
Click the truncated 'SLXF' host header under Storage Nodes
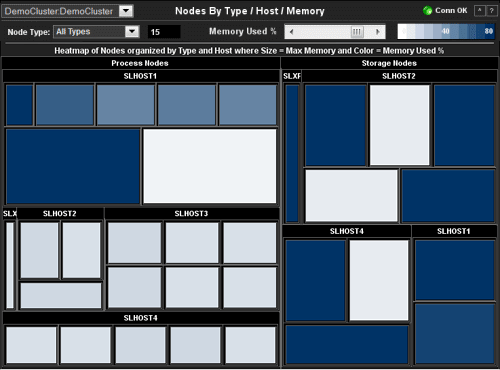pyautogui.click(x=292, y=76)
